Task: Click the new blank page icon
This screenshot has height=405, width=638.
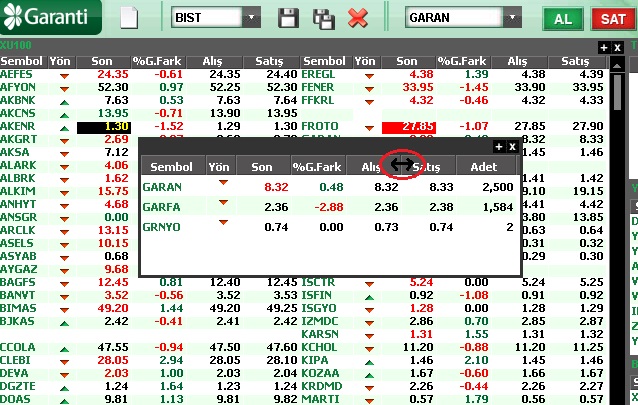Action: point(129,18)
